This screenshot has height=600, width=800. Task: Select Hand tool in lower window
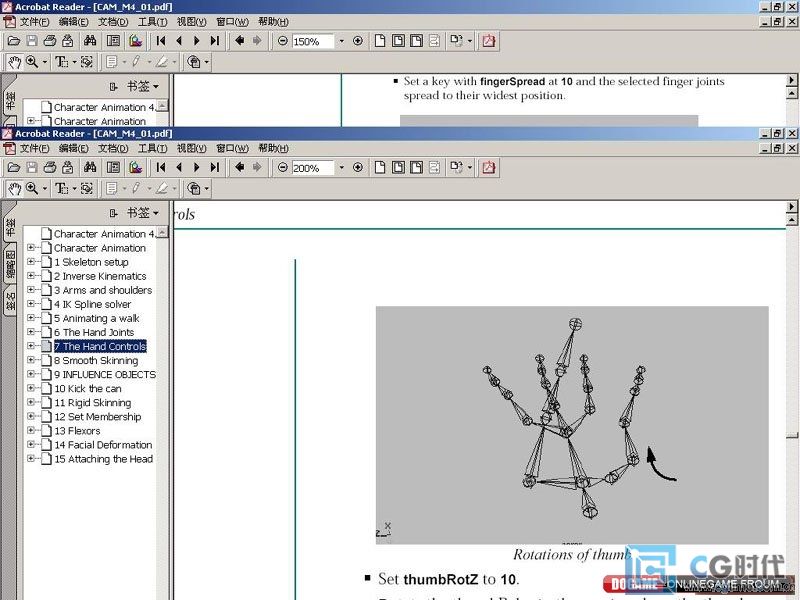[14, 189]
